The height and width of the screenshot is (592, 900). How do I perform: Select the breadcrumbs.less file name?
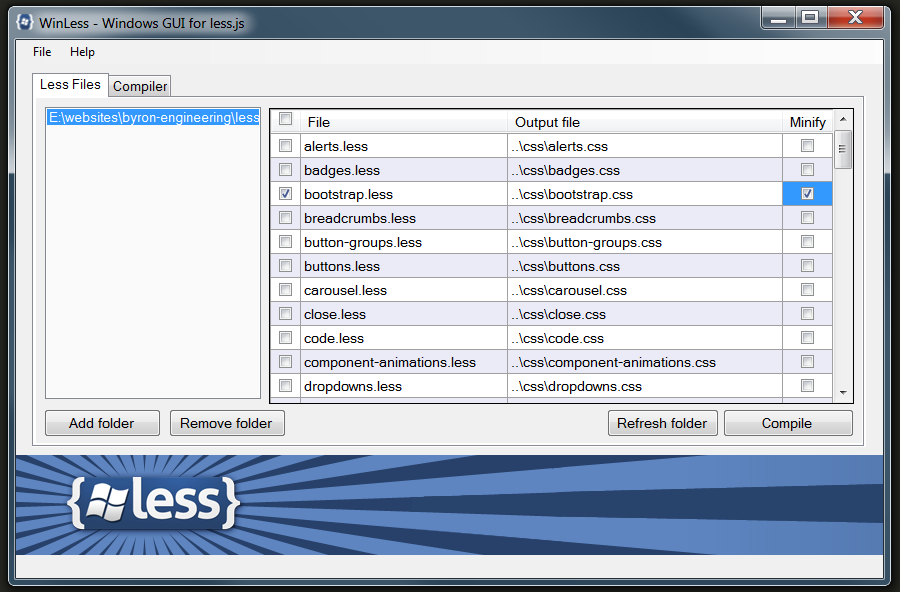(360, 219)
